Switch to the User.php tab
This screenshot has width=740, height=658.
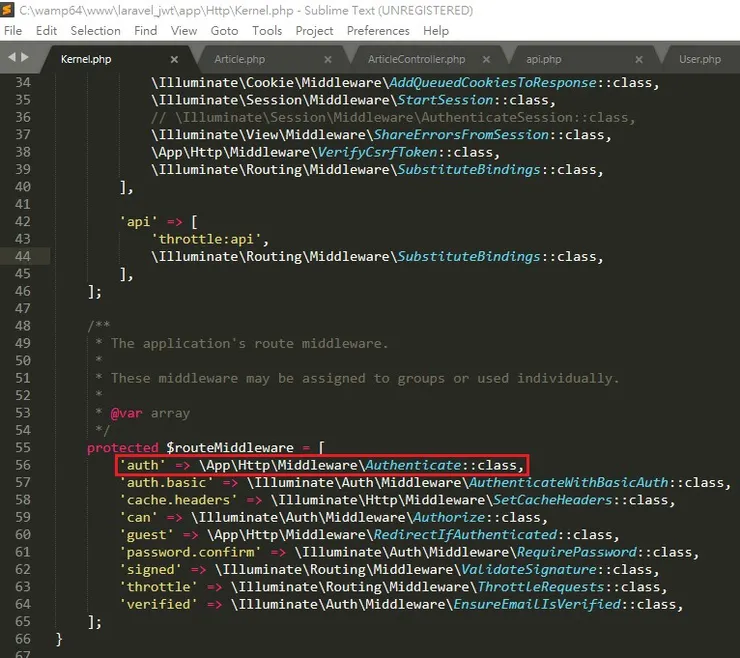point(700,59)
